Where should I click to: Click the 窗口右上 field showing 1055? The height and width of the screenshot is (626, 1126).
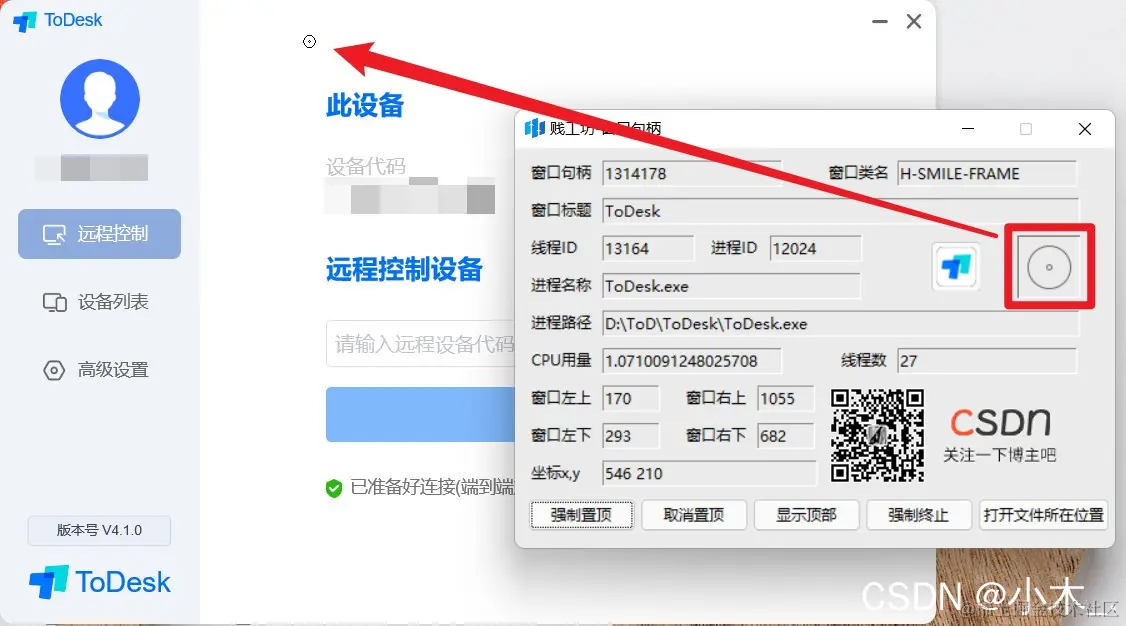pyautogui.click(x=786, y=398)
